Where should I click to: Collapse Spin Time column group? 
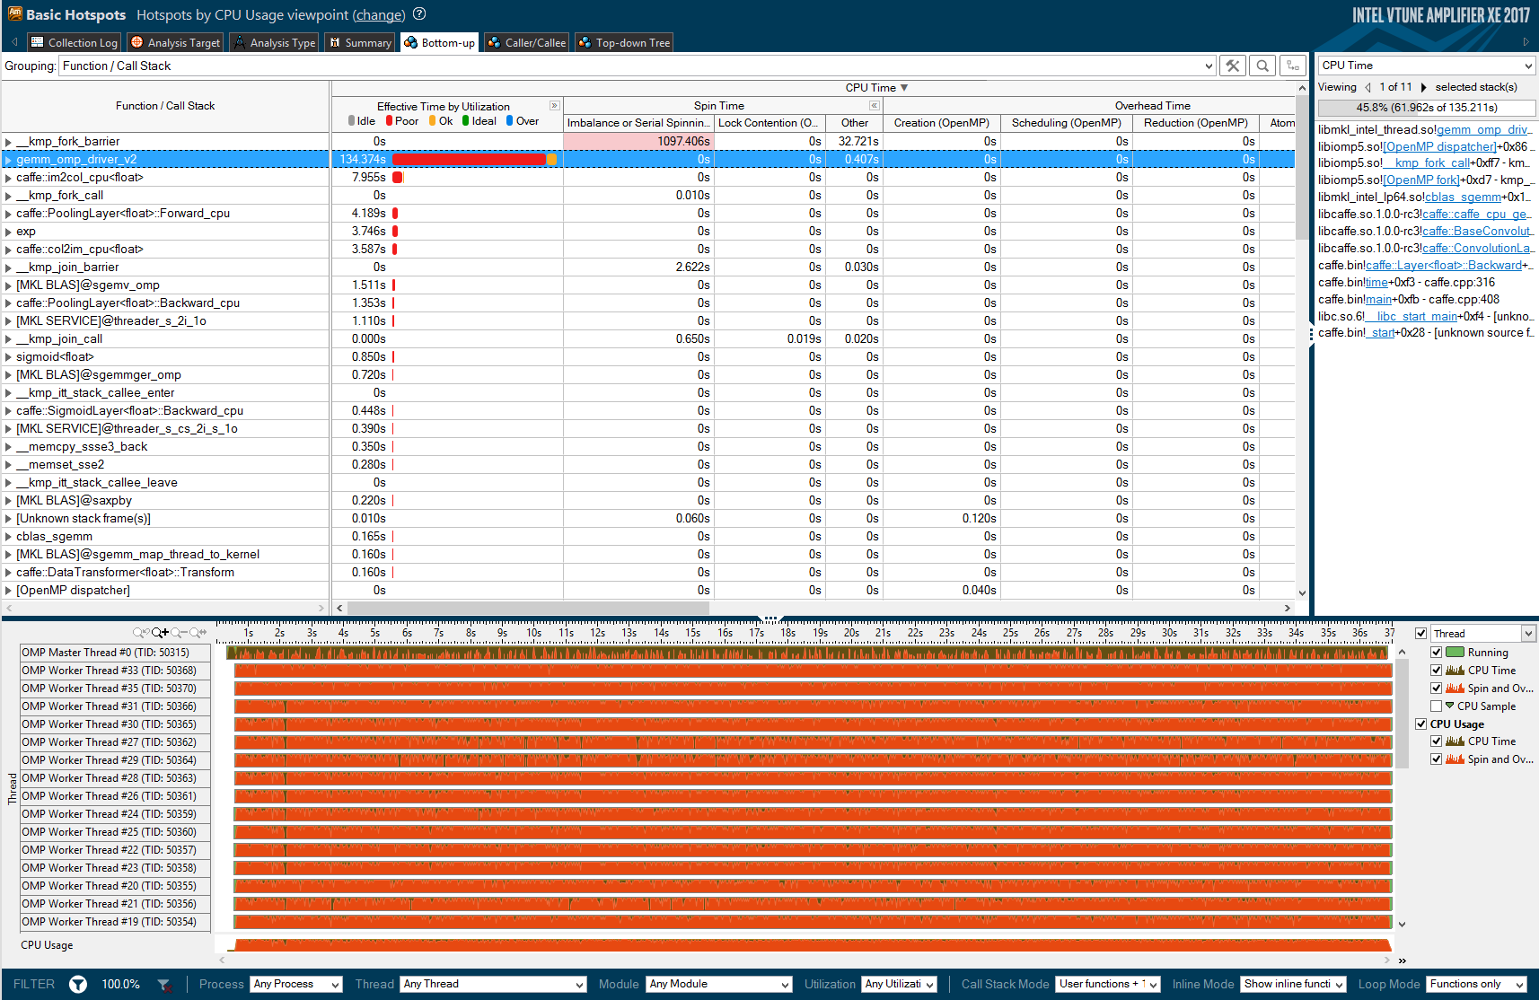[874, 105]
